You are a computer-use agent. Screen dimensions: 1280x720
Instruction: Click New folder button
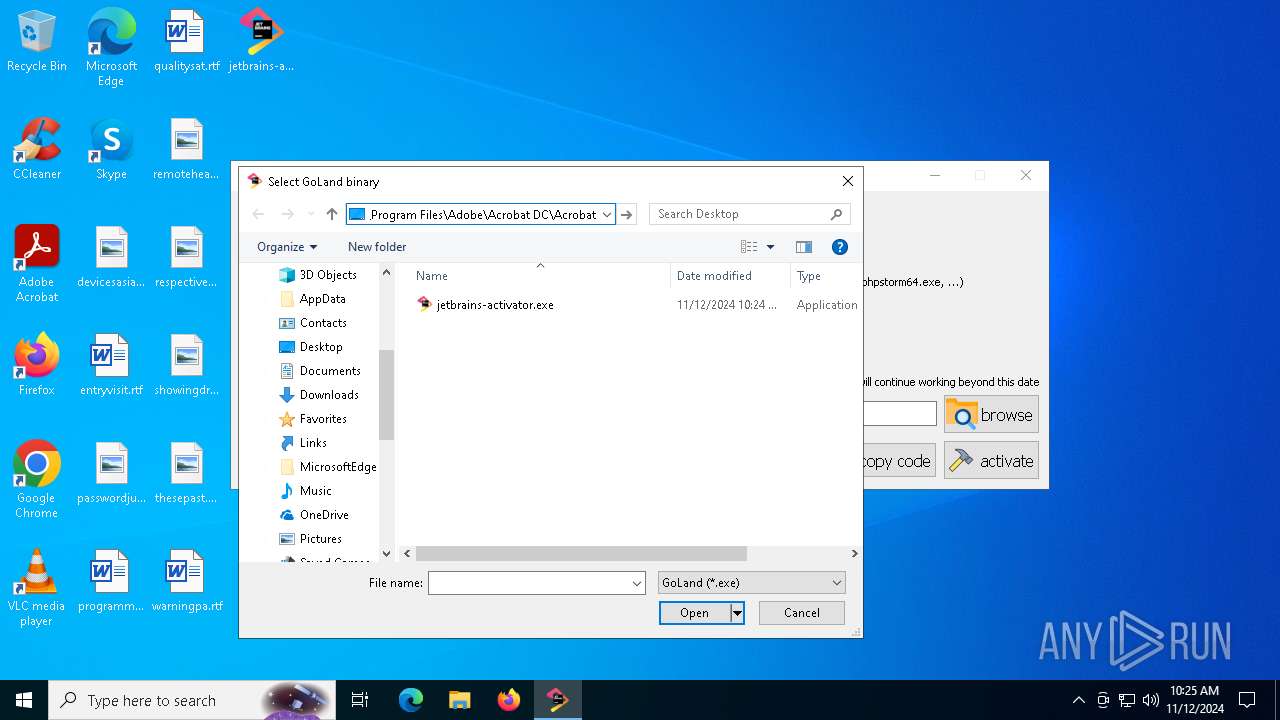[x=377, y=247]
